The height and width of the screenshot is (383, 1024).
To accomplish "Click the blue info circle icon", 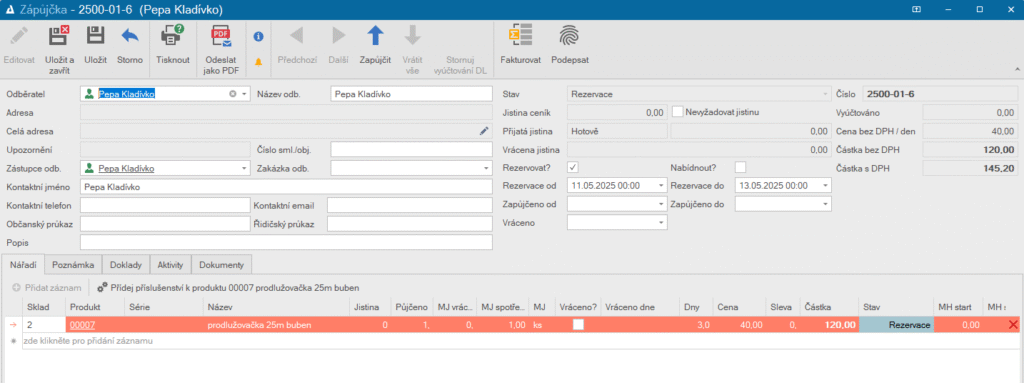I will click(258, 37).
